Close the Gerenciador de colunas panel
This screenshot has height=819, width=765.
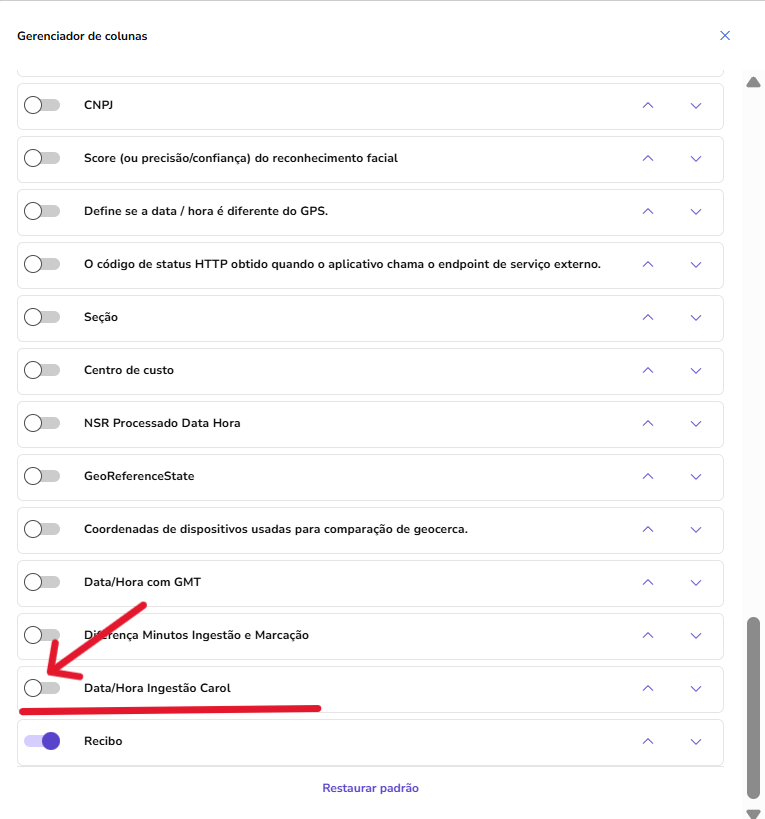pyautogui.click(x=725, y=36)
